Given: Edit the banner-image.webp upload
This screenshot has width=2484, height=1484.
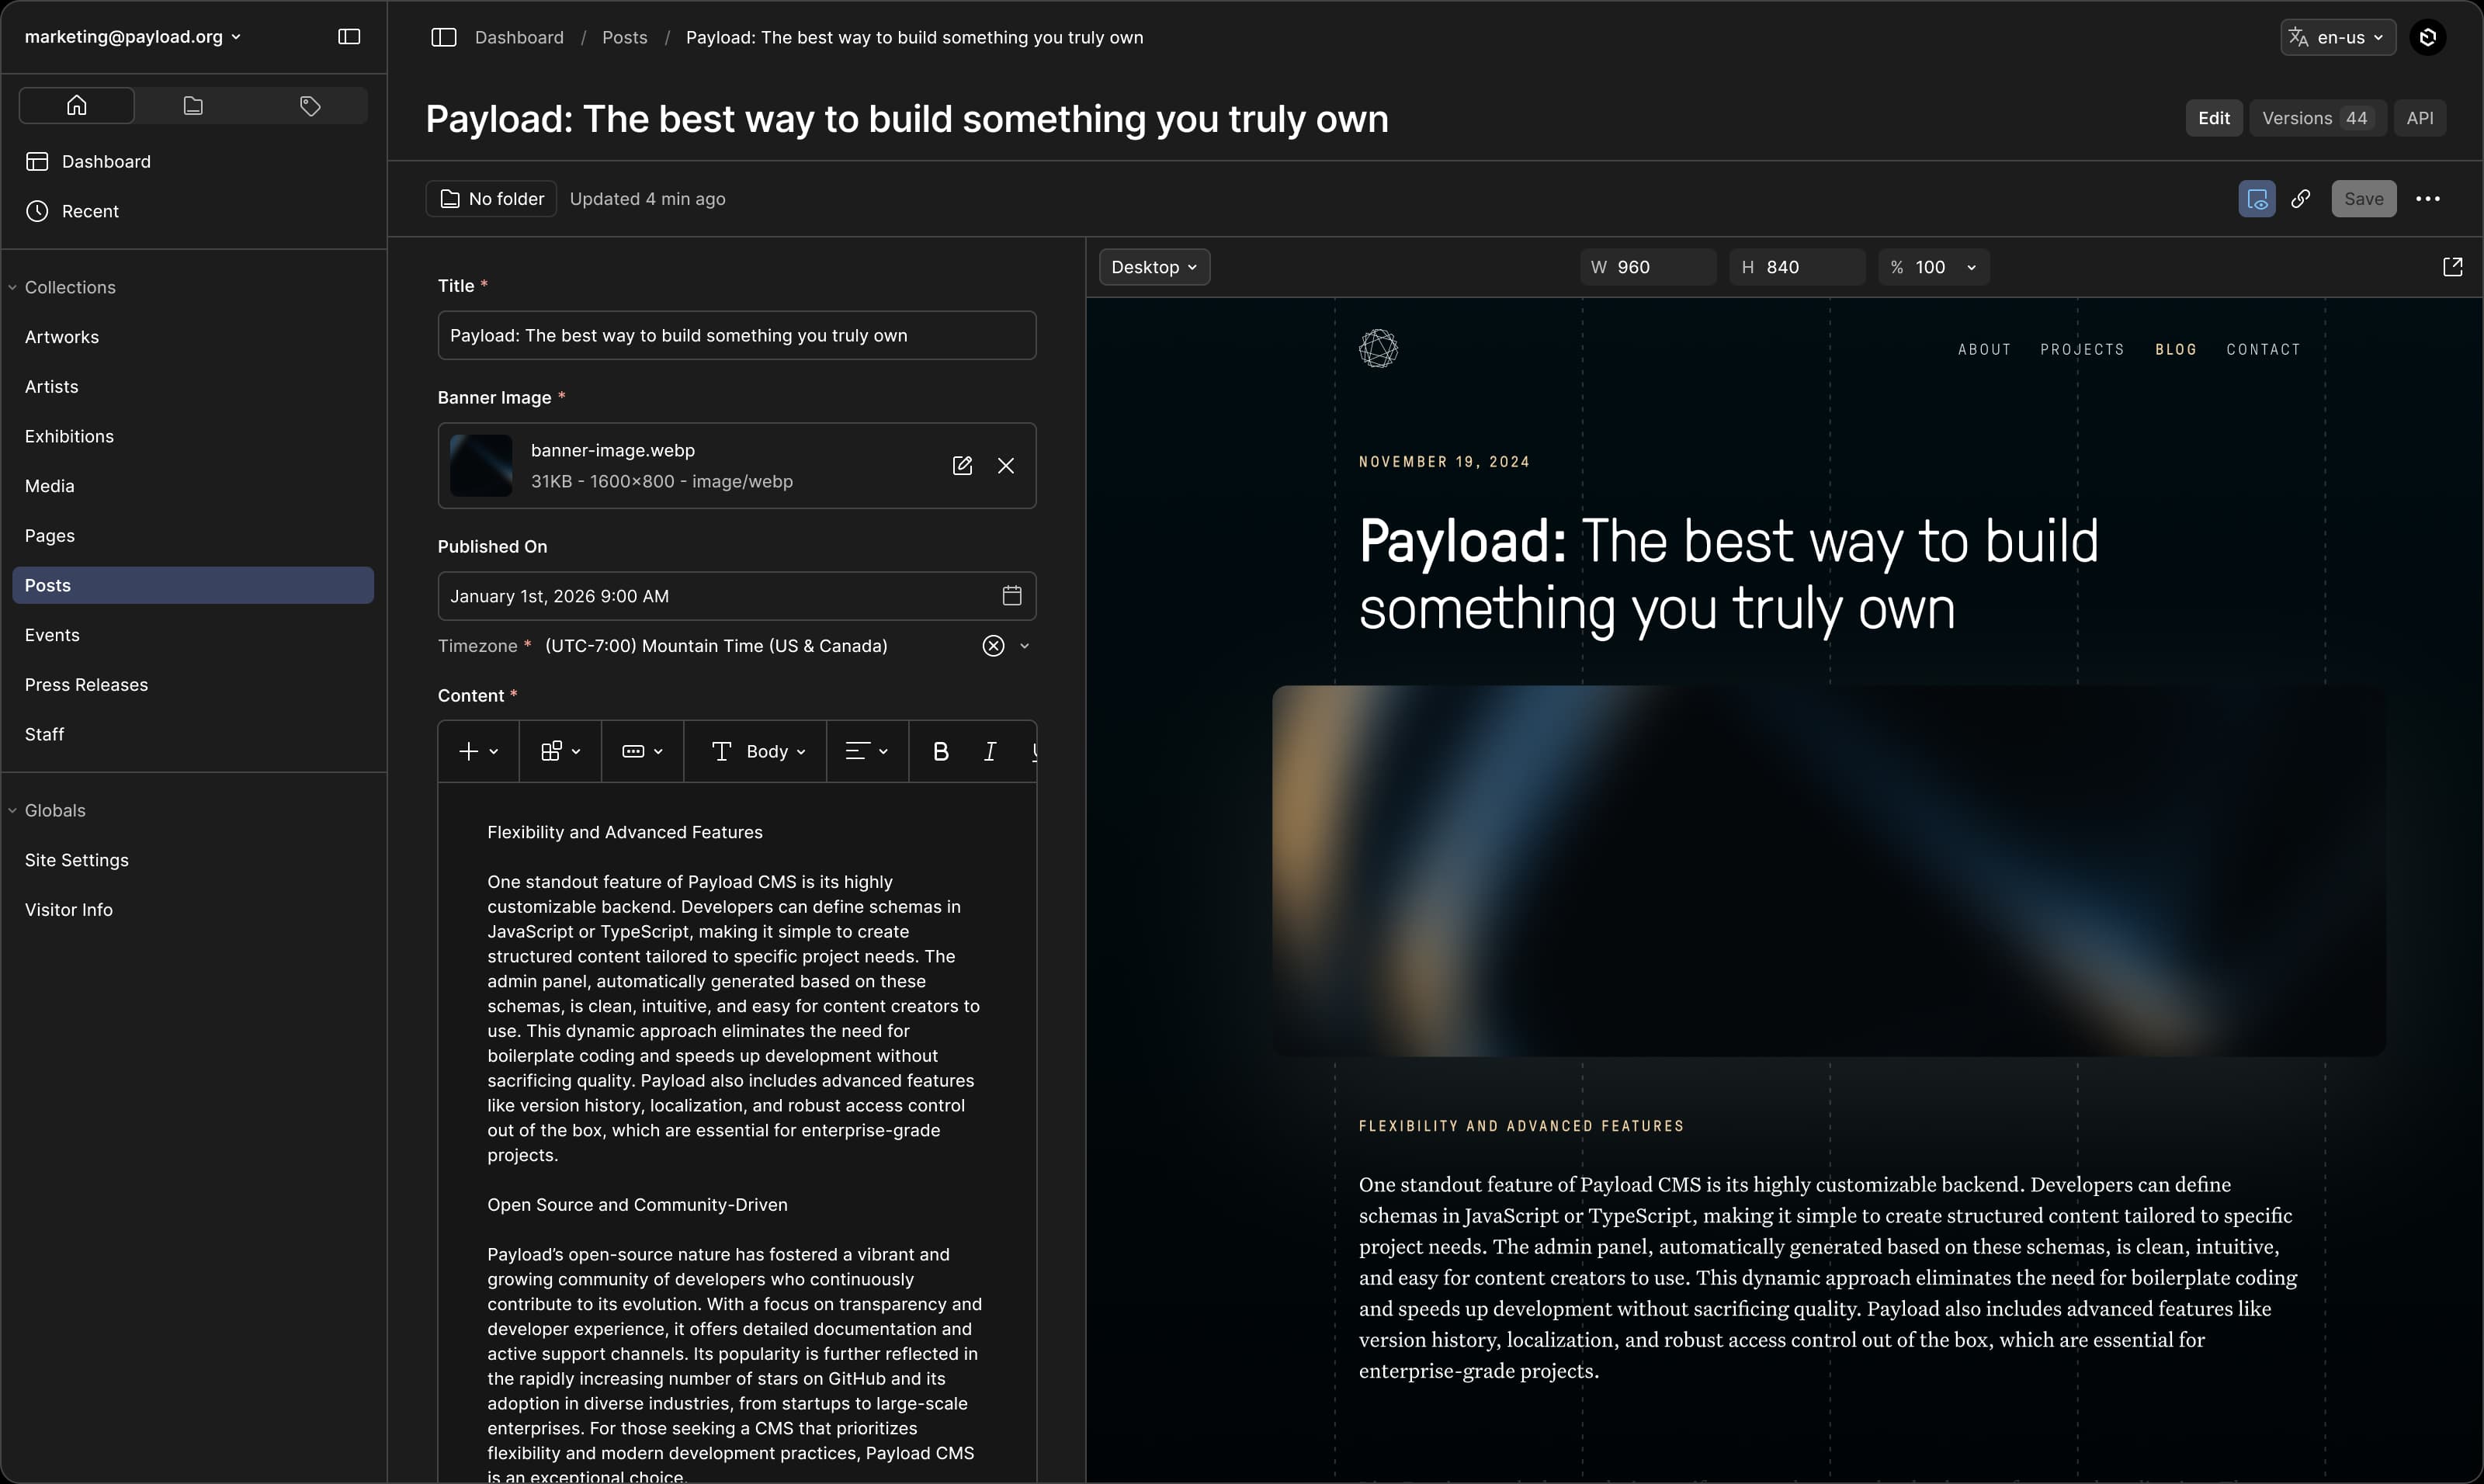Looking at the screenshot, I should [962, 466].
